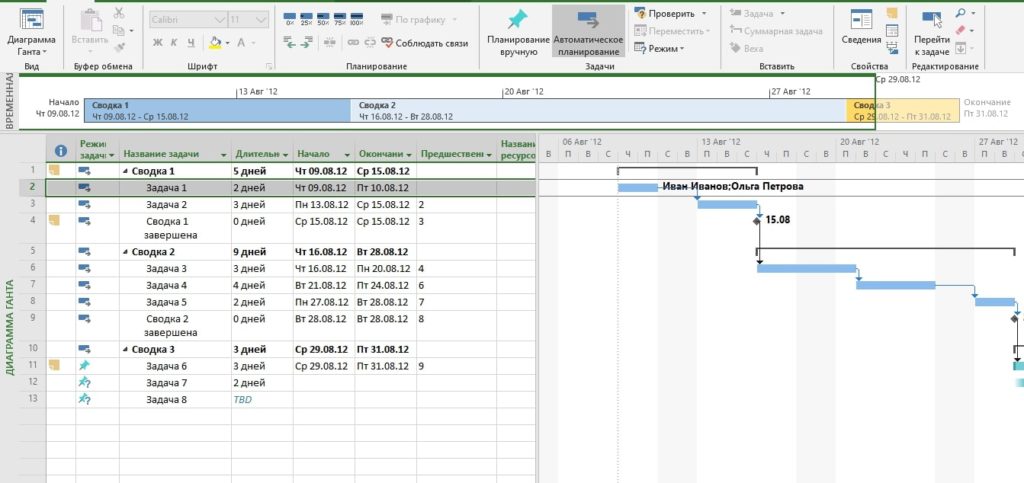Toggle Соблюдать связи option
The image size is (1024, 483).
(x=424, y=43)
